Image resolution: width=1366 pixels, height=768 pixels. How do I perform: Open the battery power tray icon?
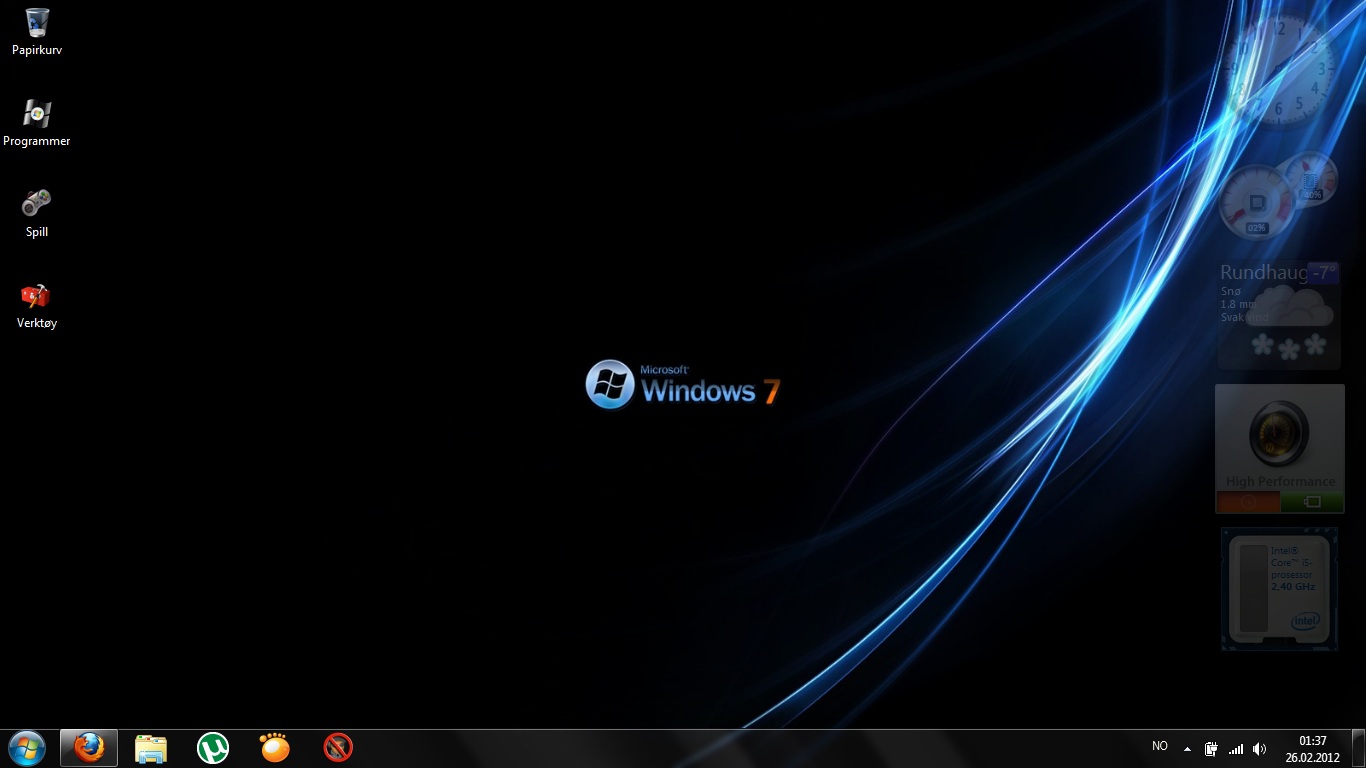coord(1211,749)
